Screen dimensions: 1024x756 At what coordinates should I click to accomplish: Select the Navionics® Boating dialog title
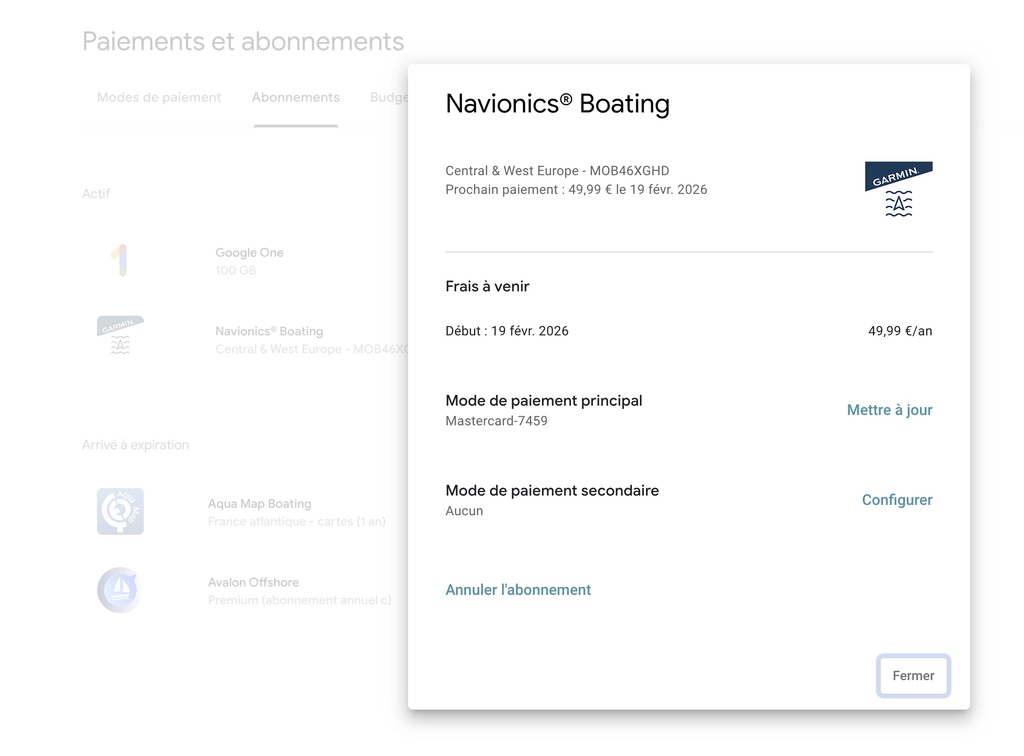pyautogui.click(x=558, y=104)
